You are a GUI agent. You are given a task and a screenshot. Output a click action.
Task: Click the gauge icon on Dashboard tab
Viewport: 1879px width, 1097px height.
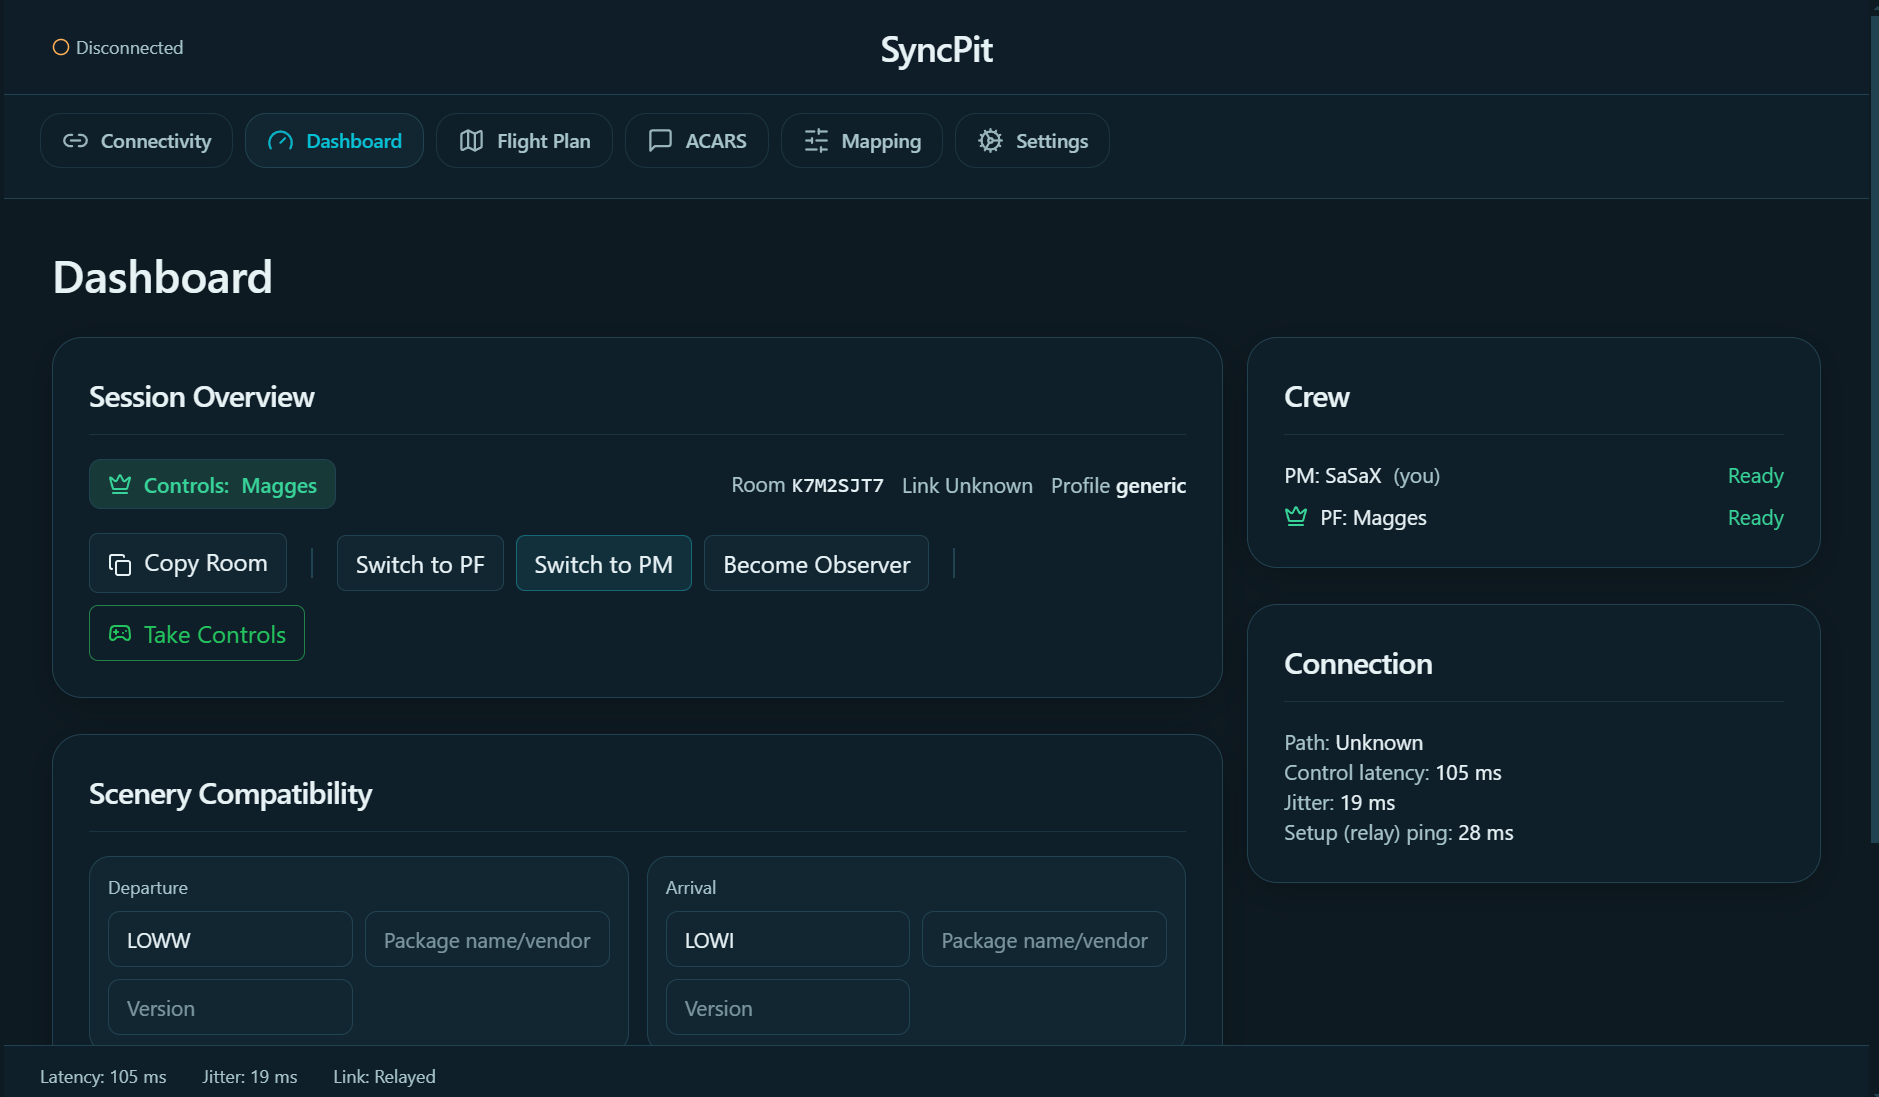point(280,141)
